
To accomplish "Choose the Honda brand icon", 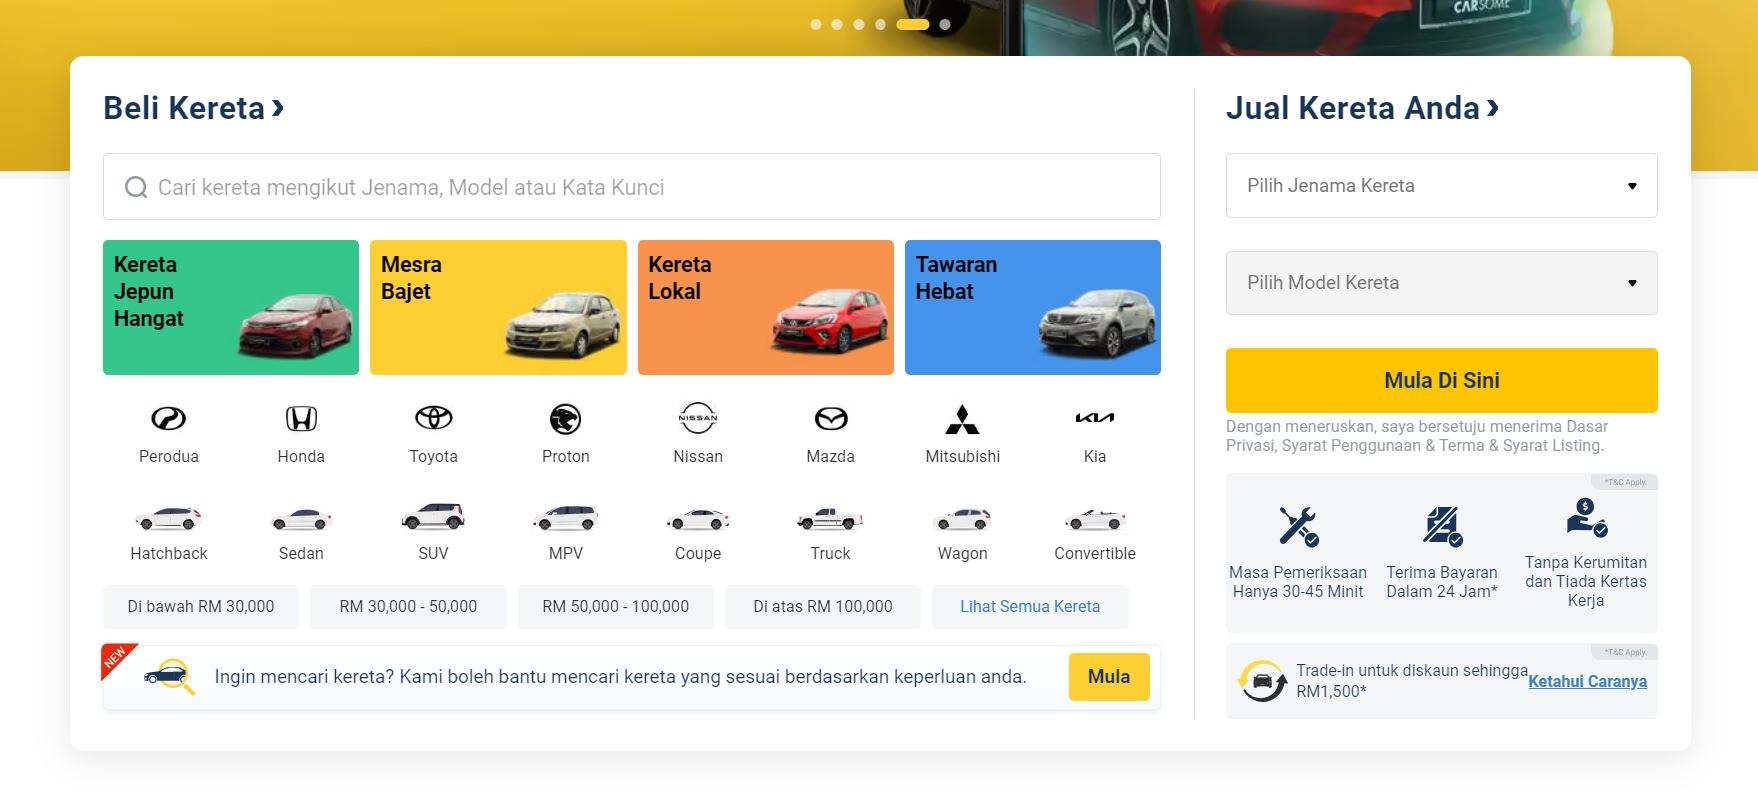I will pos(301,419).
